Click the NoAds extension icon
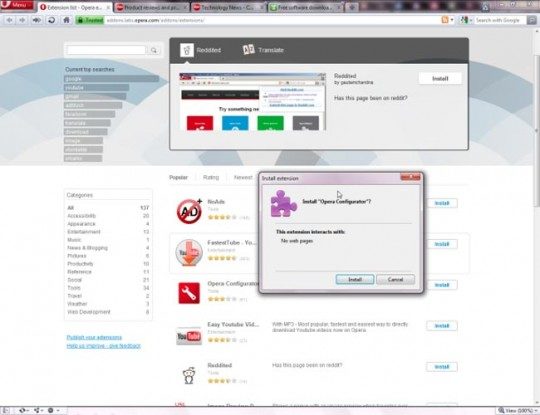This screenshot has width=540, height=415. click(189, 210)
